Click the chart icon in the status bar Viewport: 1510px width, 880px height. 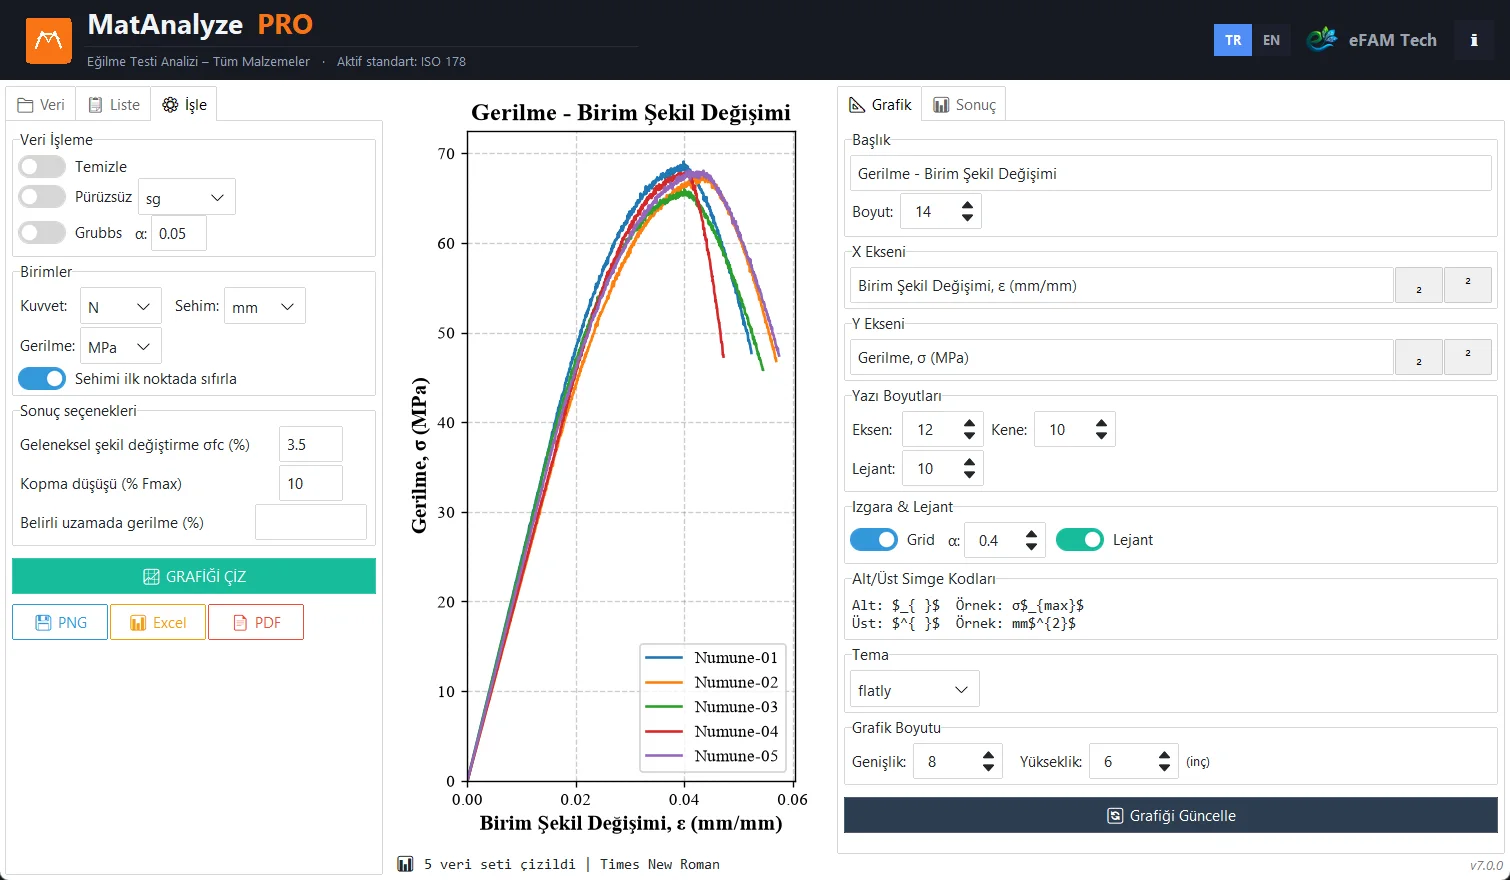[405, 864]
